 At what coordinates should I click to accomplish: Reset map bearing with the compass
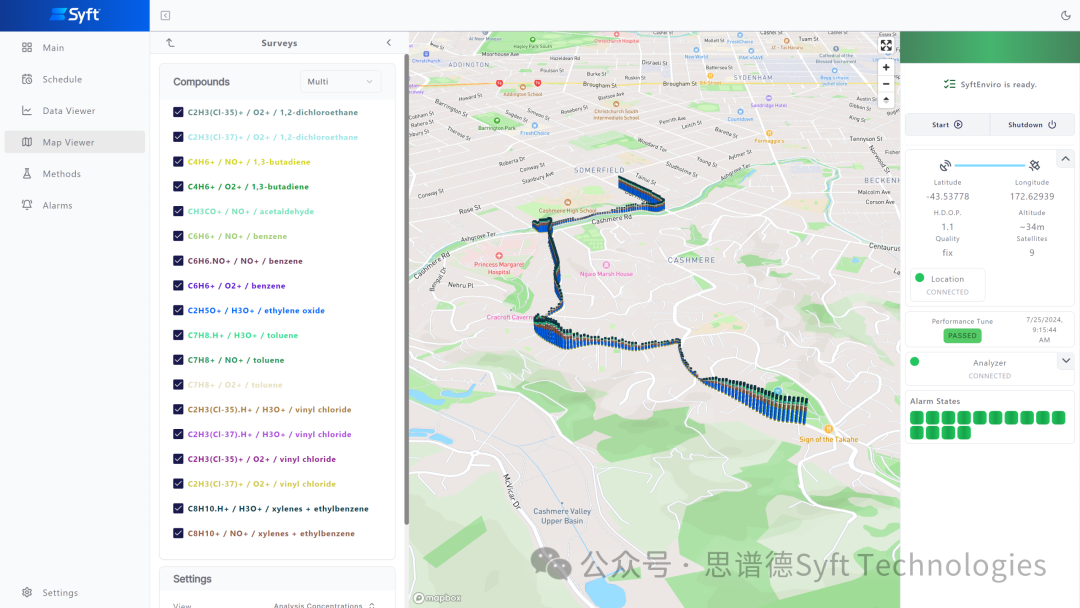click(x=886, y=101)
